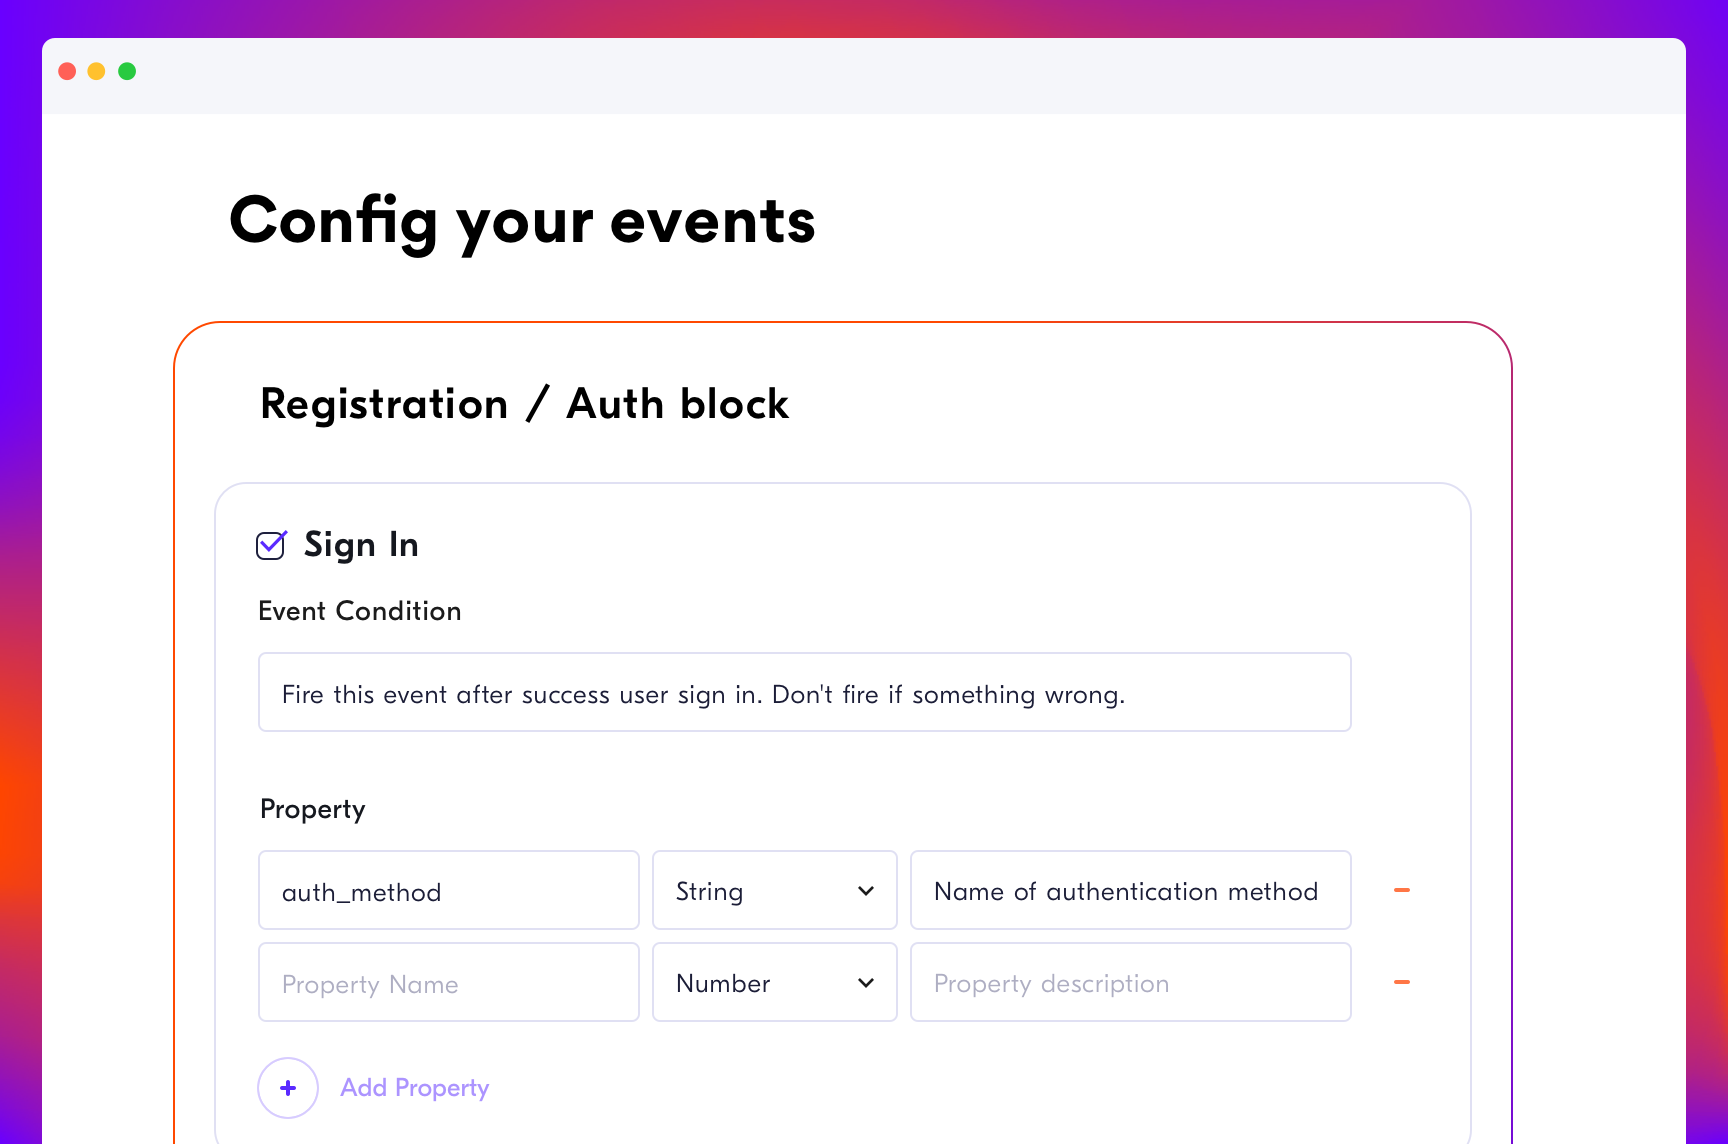Image resolution: width=1728 pixels, height=1144 pixels.
Task: Remove the empty Number property row
Action: (x=1402, y=982)
